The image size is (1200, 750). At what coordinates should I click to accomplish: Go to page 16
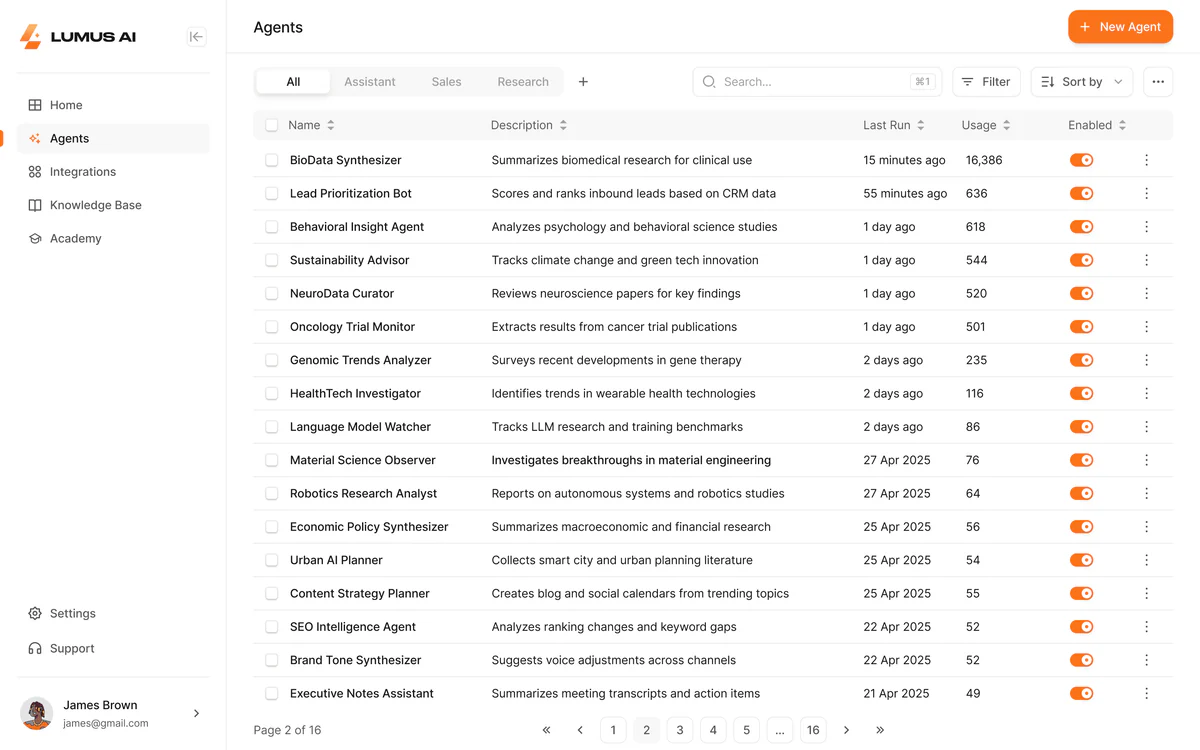coord(813,730)
